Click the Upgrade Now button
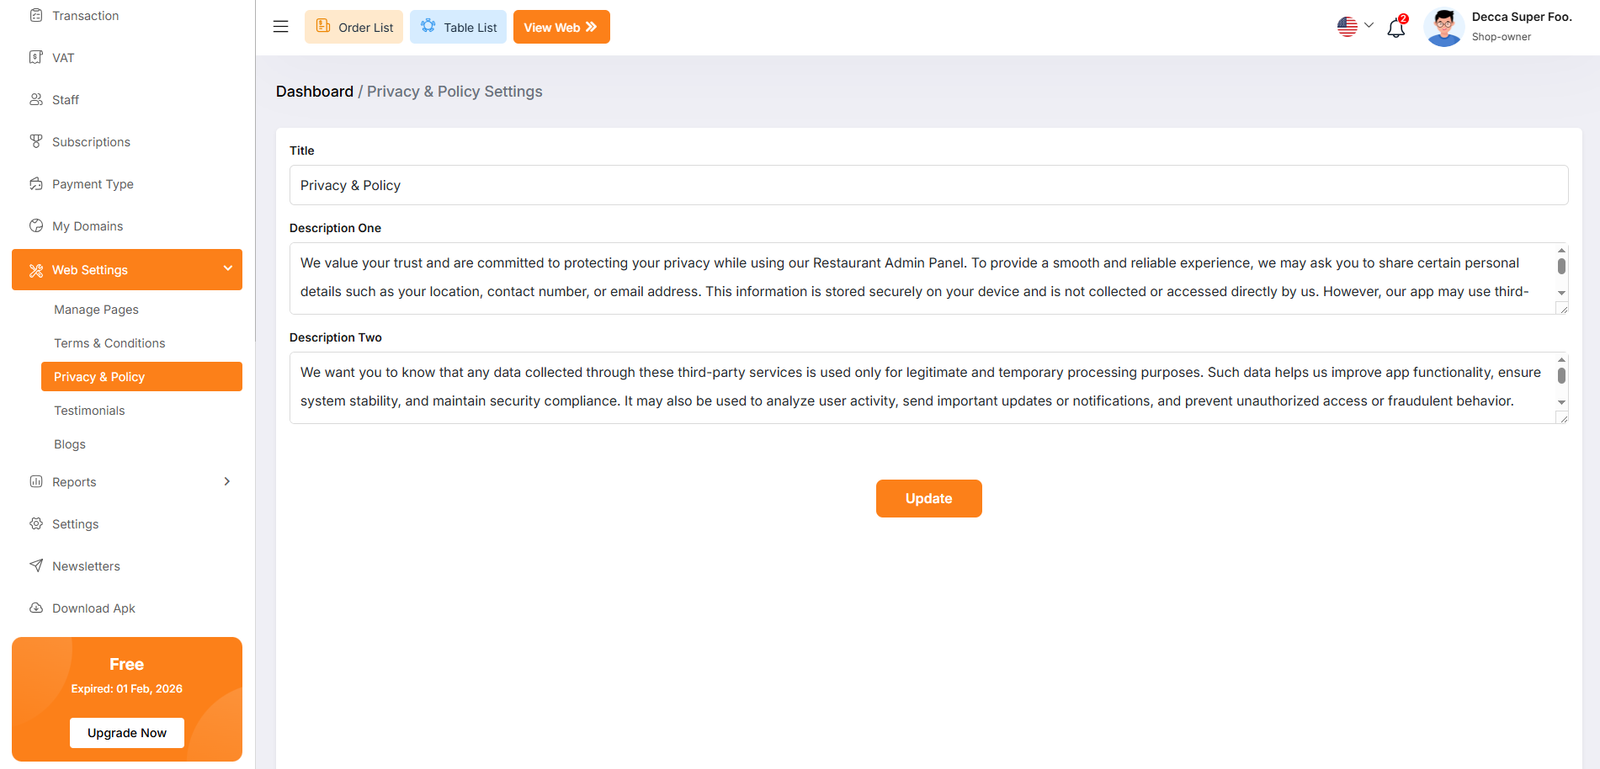The image size is (1600, 769). click(127, 733)
